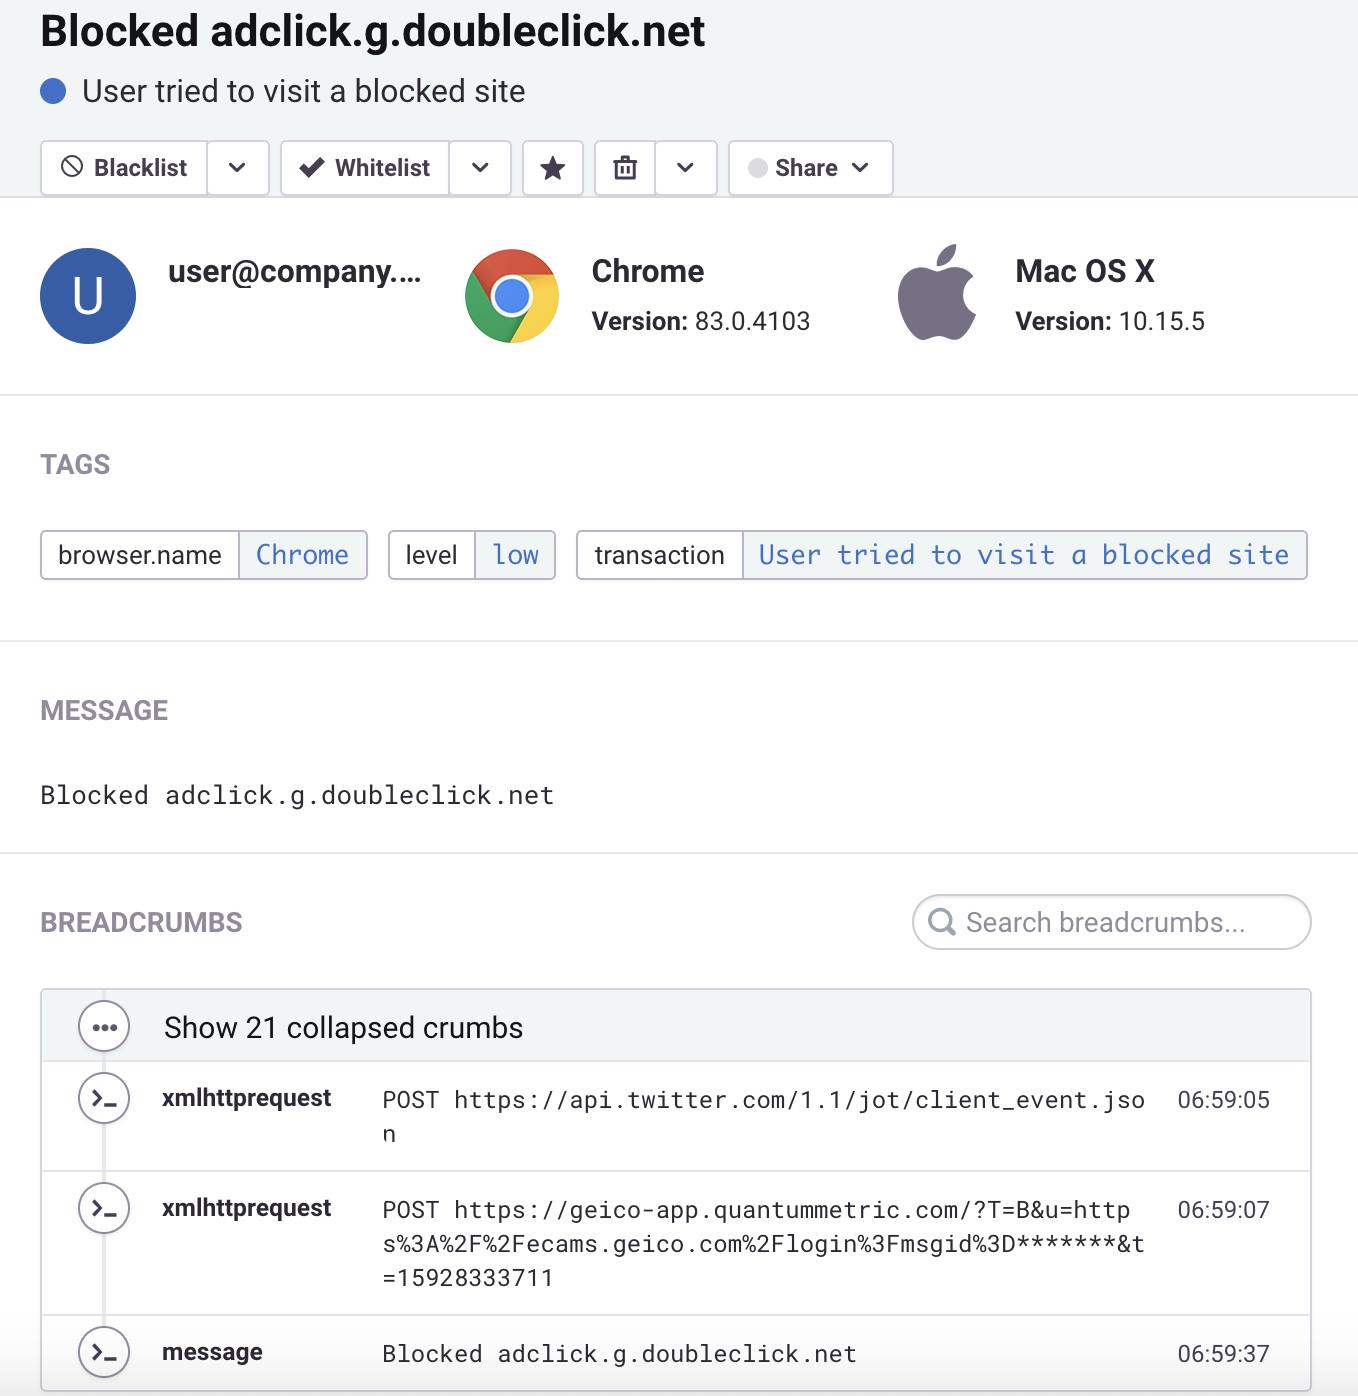The width and height of the screenshot is (1358, 1396).
Task: Delete the issue with the trash icon
Action: (625, 168)
